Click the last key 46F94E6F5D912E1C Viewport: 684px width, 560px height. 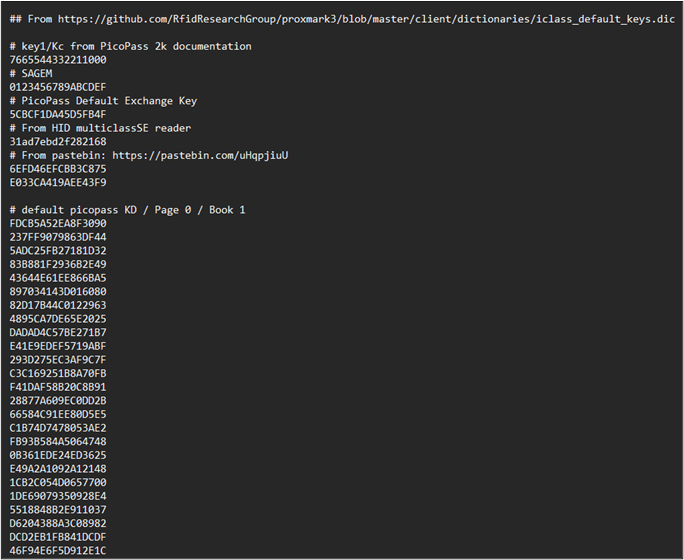pyautogui.click(x=58, y=550)
